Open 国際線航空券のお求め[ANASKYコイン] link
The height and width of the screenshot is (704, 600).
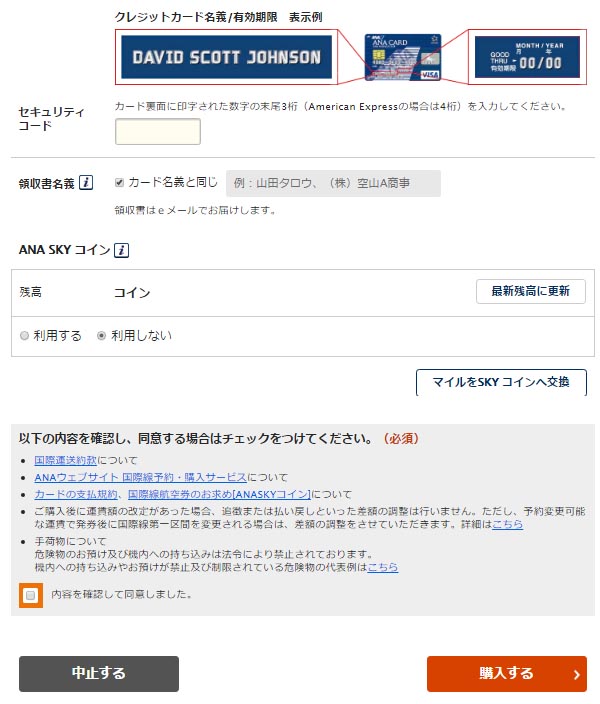point(219,494)
